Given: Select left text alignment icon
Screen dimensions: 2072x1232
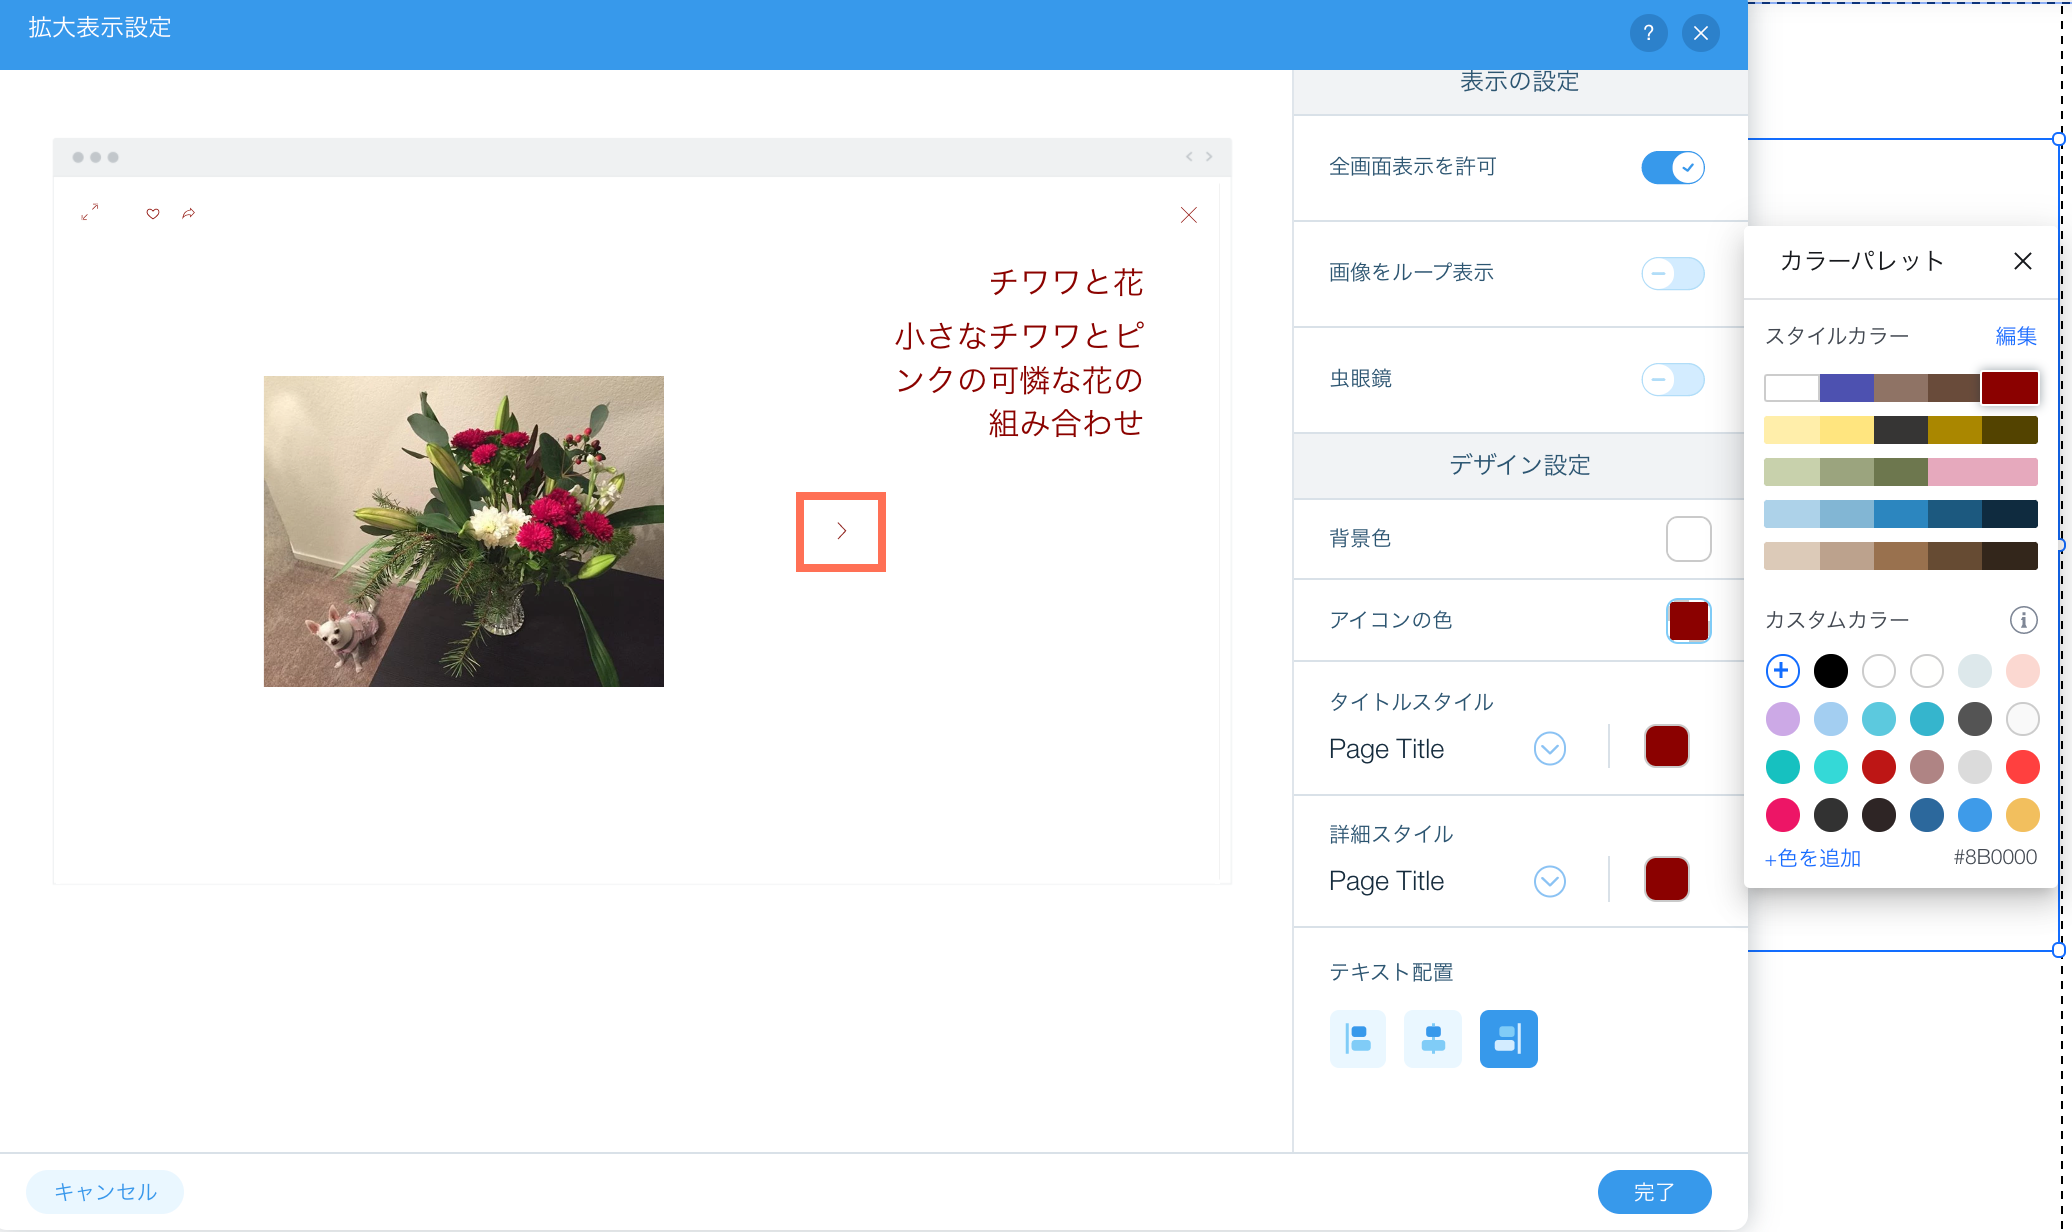Looking at the screenshot, I should (1357, 1039).
